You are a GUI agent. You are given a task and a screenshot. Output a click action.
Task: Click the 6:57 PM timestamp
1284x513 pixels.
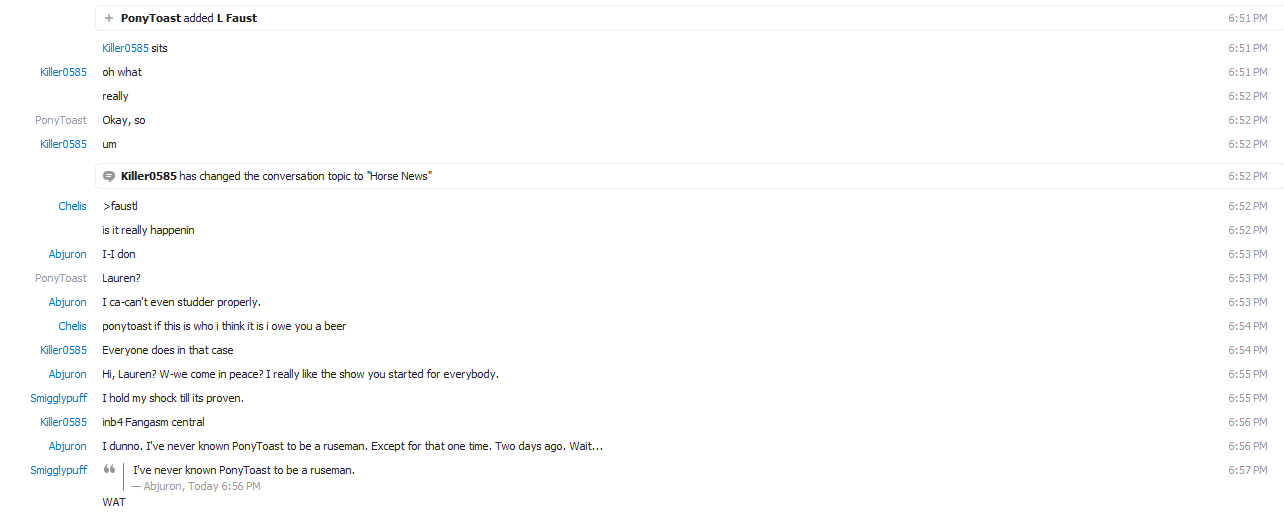(1247, 470)
